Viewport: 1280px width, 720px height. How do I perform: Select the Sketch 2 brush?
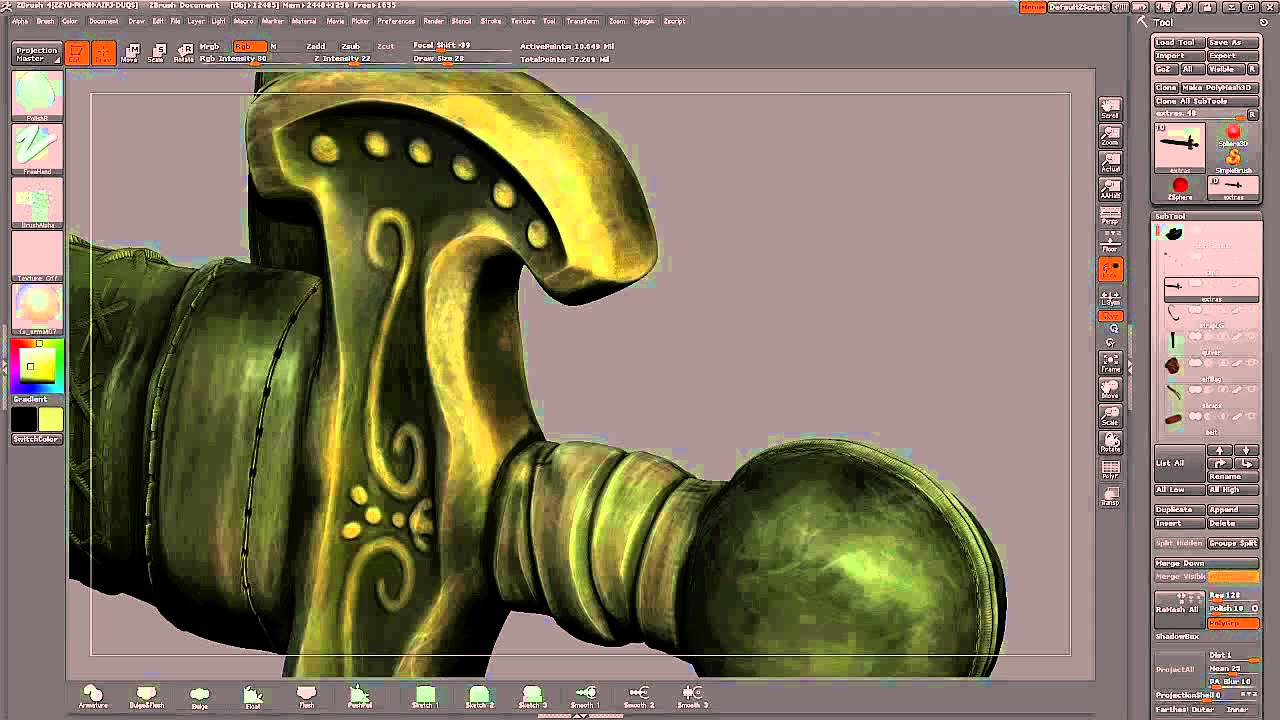point(479,697)
